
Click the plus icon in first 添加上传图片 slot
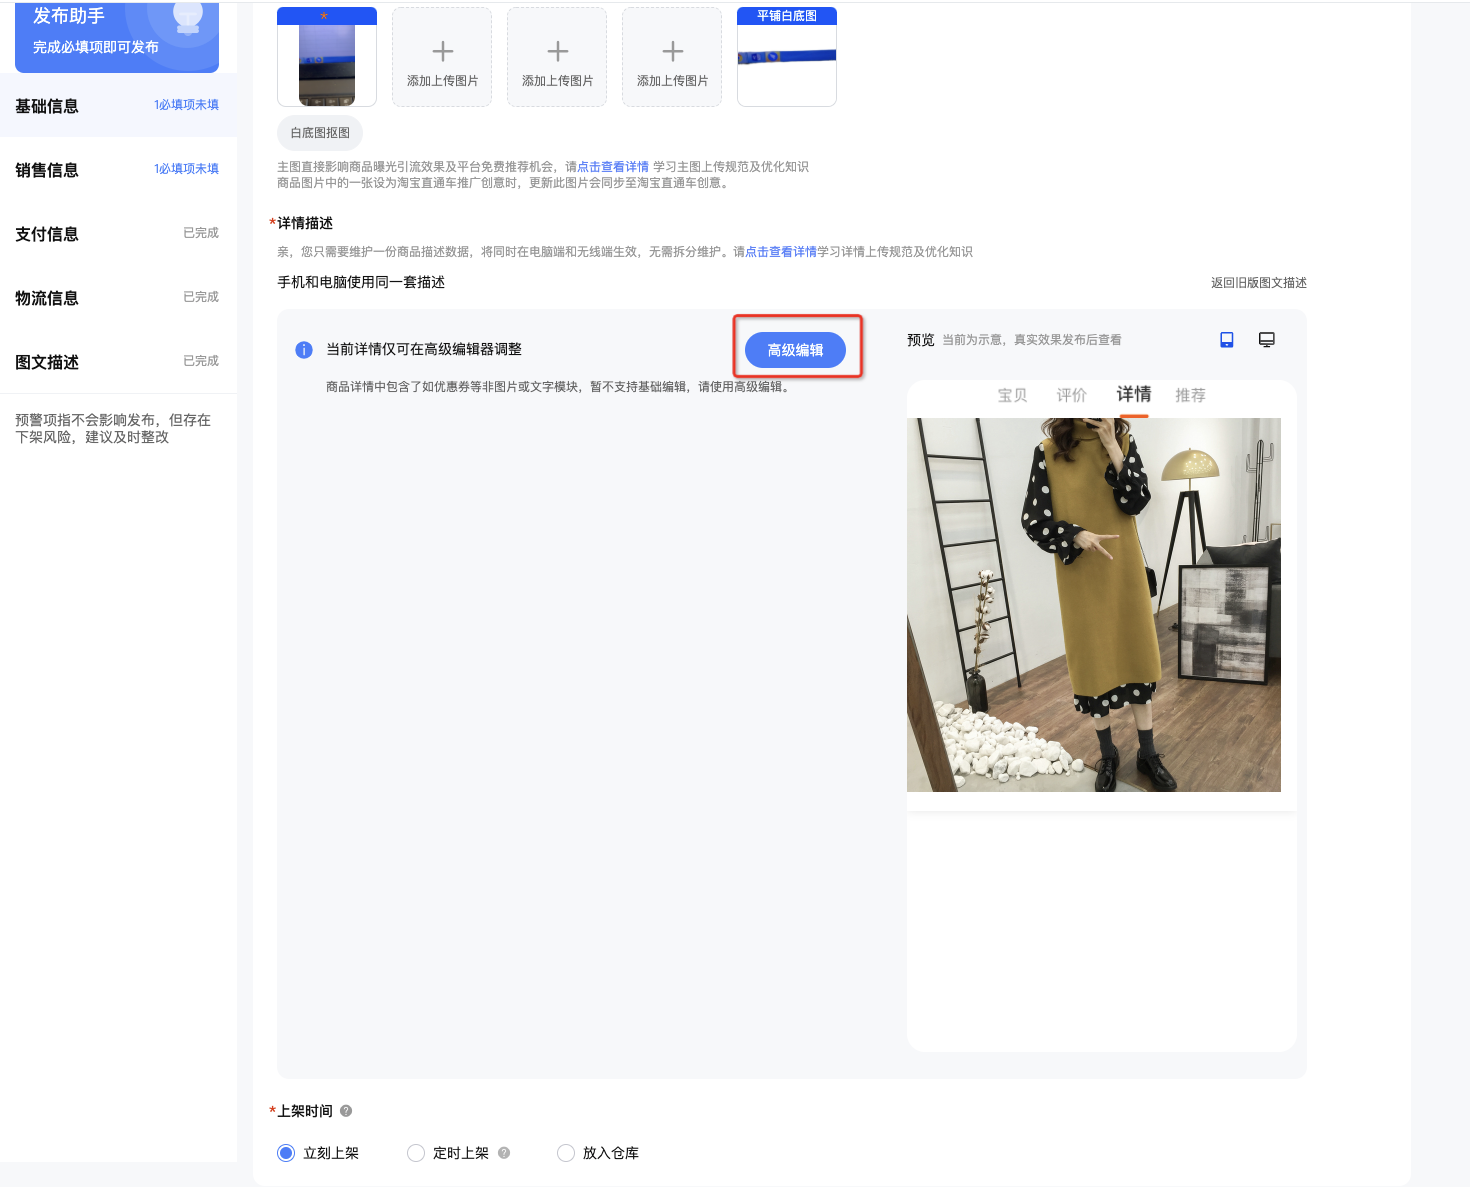pyautogui.click(x=442, y=51)
